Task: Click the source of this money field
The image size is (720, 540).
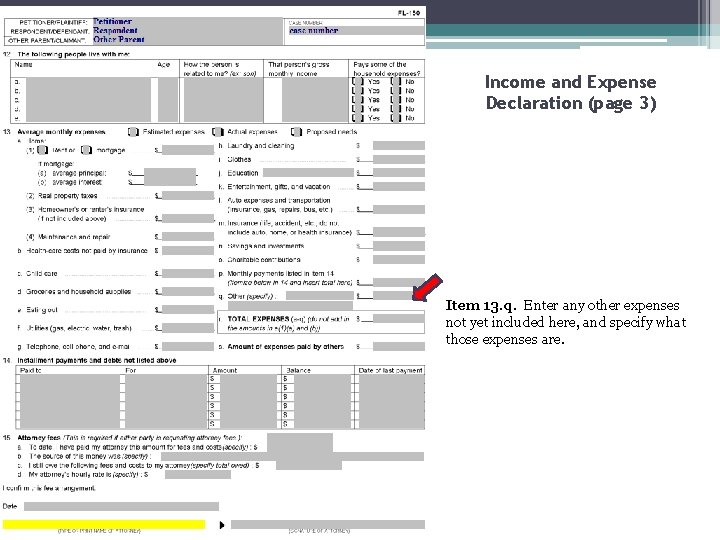Action: click(292, 456)
